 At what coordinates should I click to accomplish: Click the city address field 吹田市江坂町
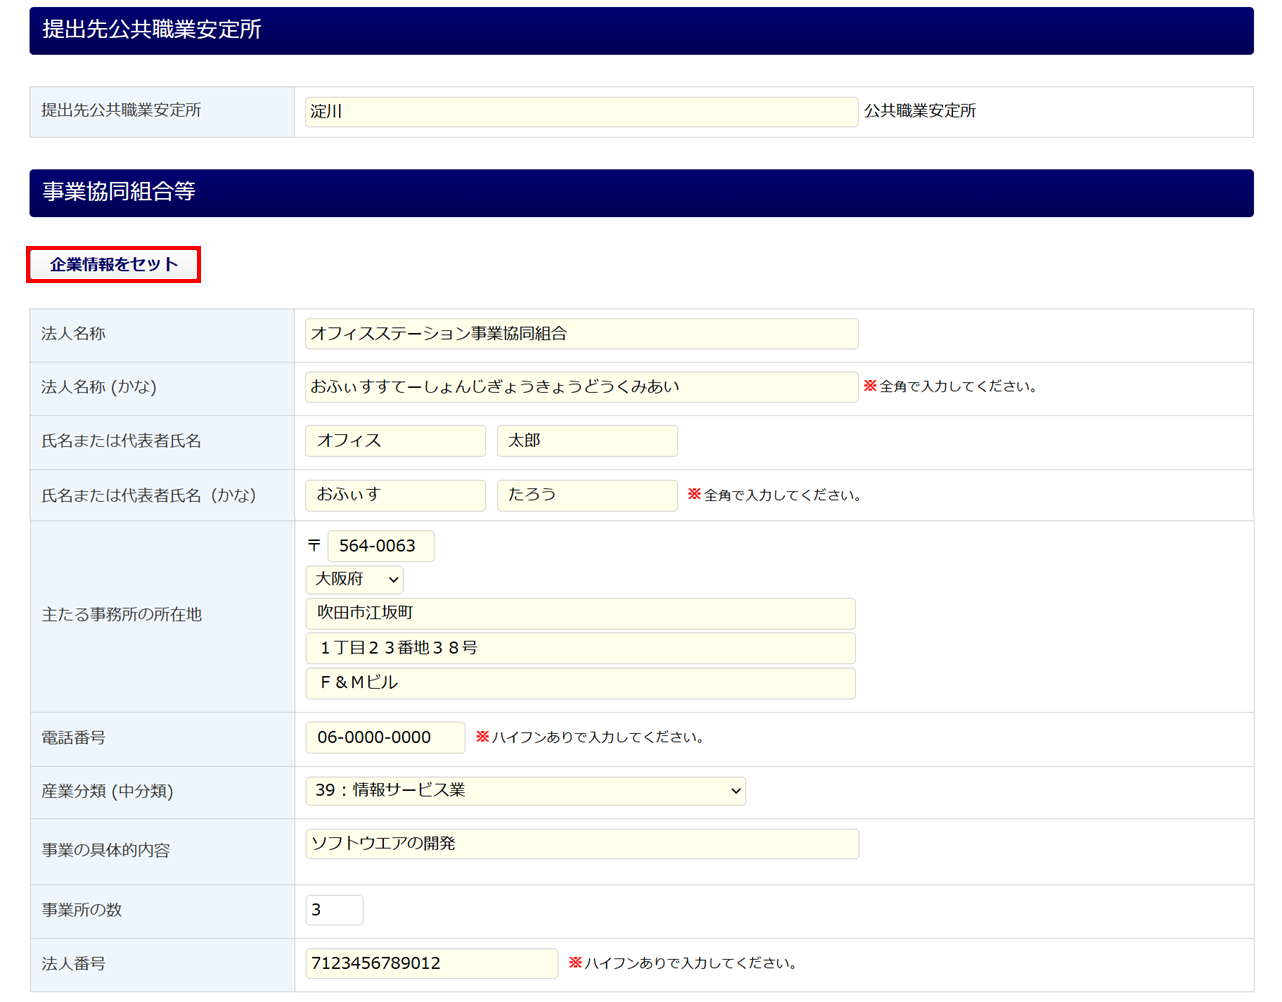click(580, 613)
